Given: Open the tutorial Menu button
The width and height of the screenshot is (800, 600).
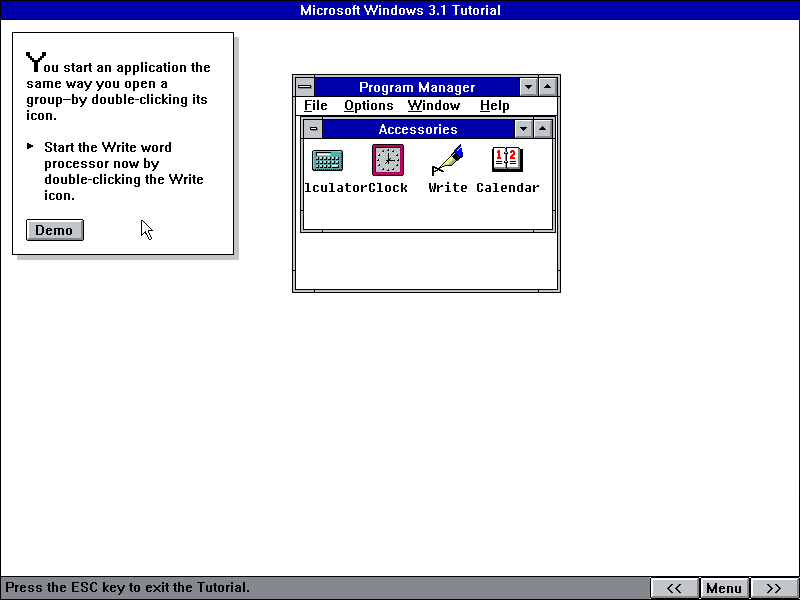Looking at the screenshot, I should pos(723,588).
